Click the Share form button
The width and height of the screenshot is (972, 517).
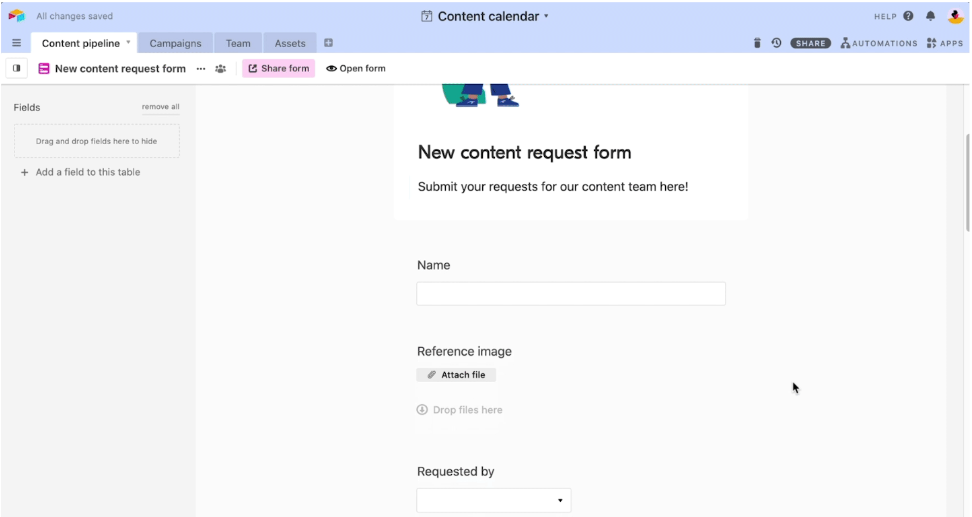click(278, 69)
